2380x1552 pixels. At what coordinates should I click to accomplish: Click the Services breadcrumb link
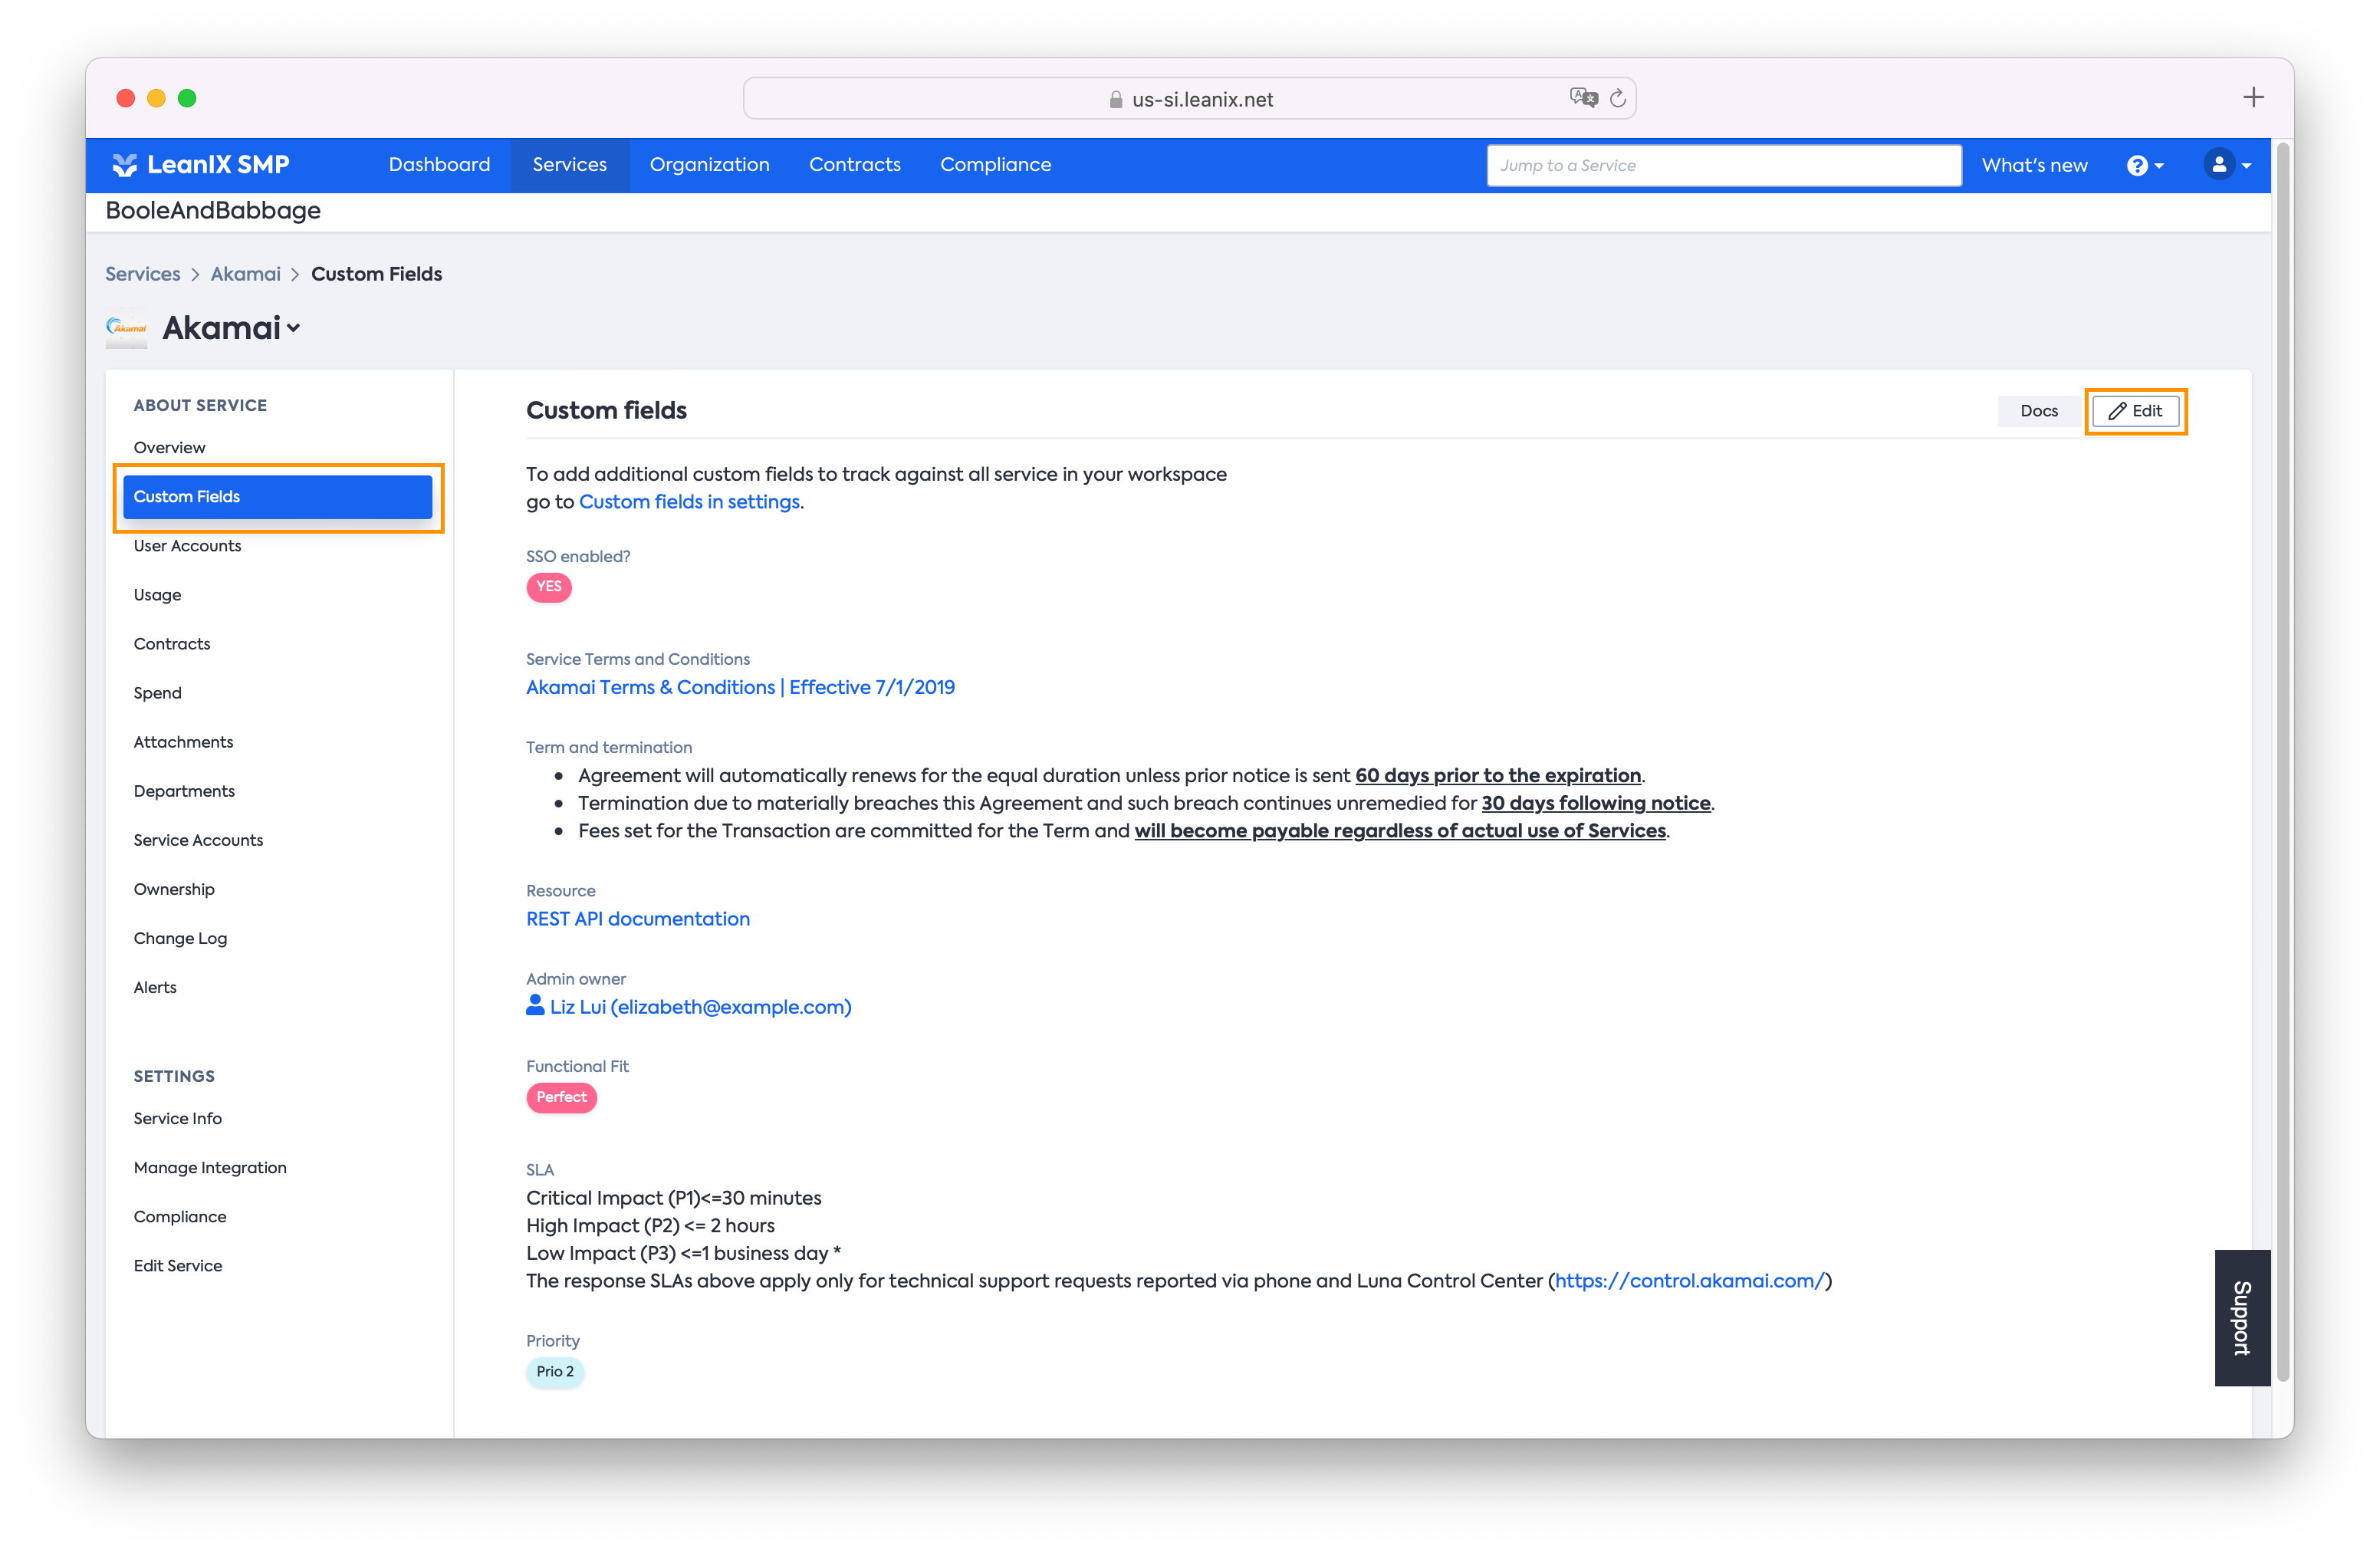[143, 274]
